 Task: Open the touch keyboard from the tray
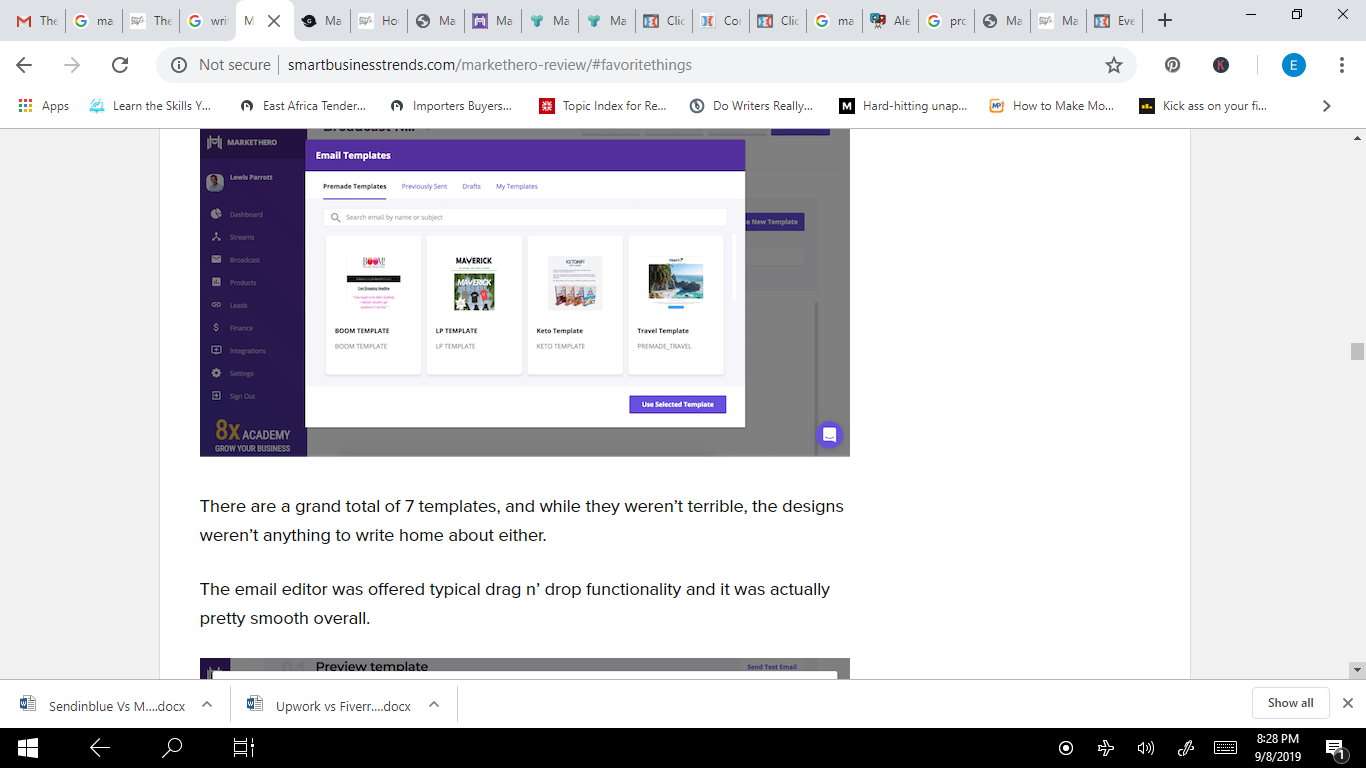click(x=1225, y=748)
